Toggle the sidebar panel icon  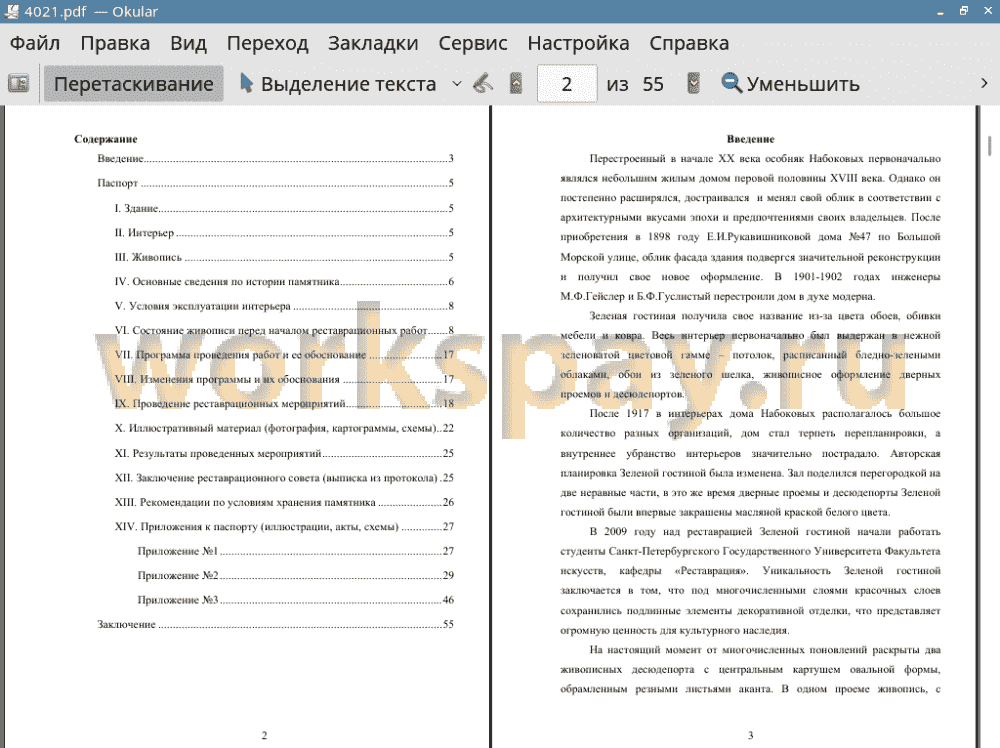(18, 84)
